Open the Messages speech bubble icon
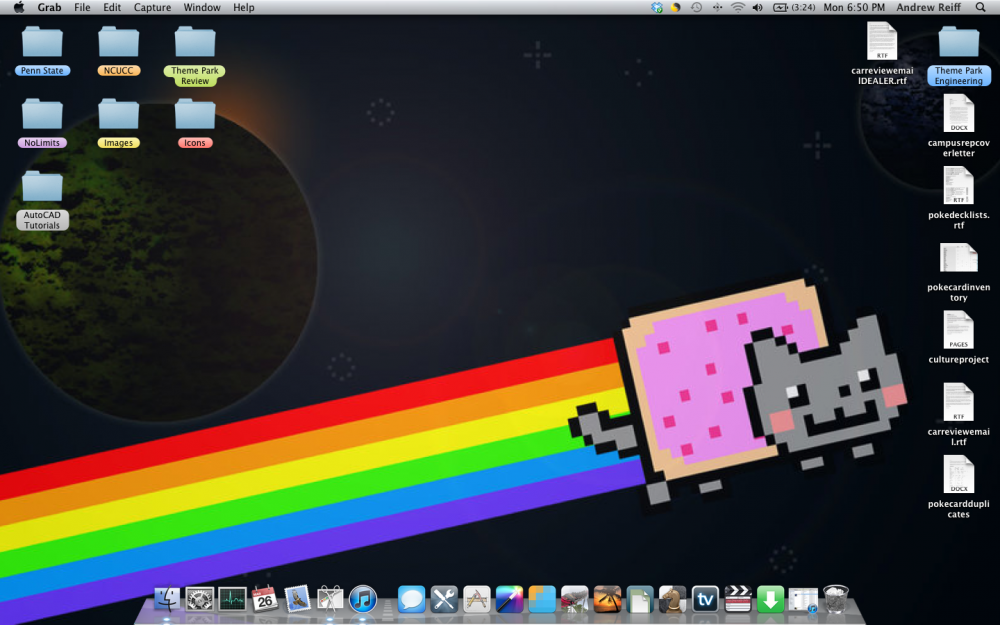The width and height of the screenshot is (1000, 625). coord(411,599)
